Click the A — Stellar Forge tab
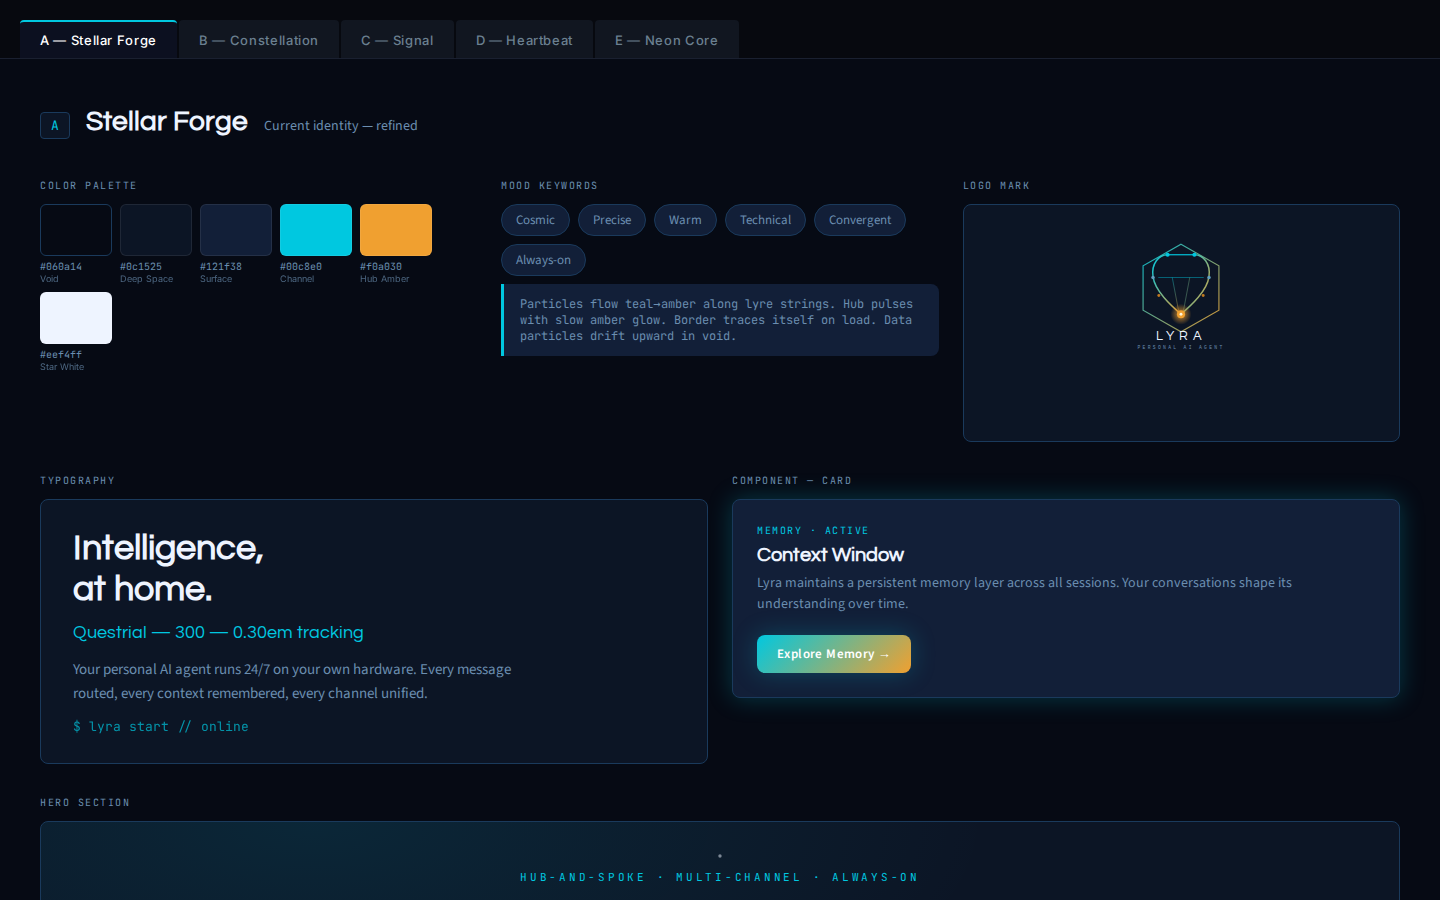 click(98, 41)
